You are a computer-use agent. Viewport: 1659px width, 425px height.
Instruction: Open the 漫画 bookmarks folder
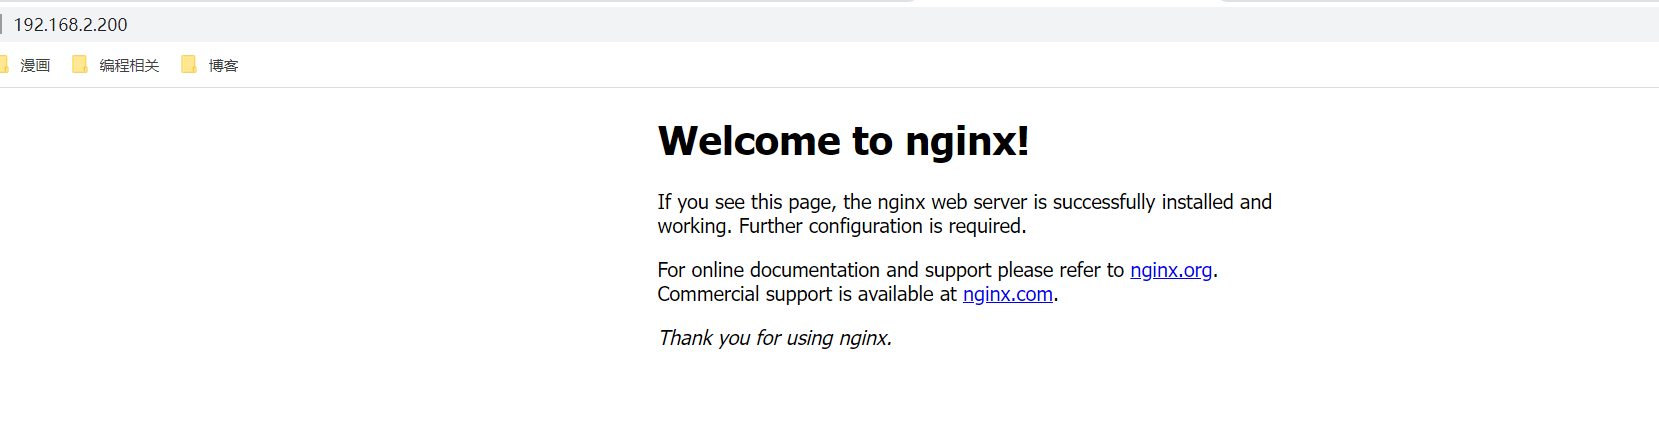25,65
